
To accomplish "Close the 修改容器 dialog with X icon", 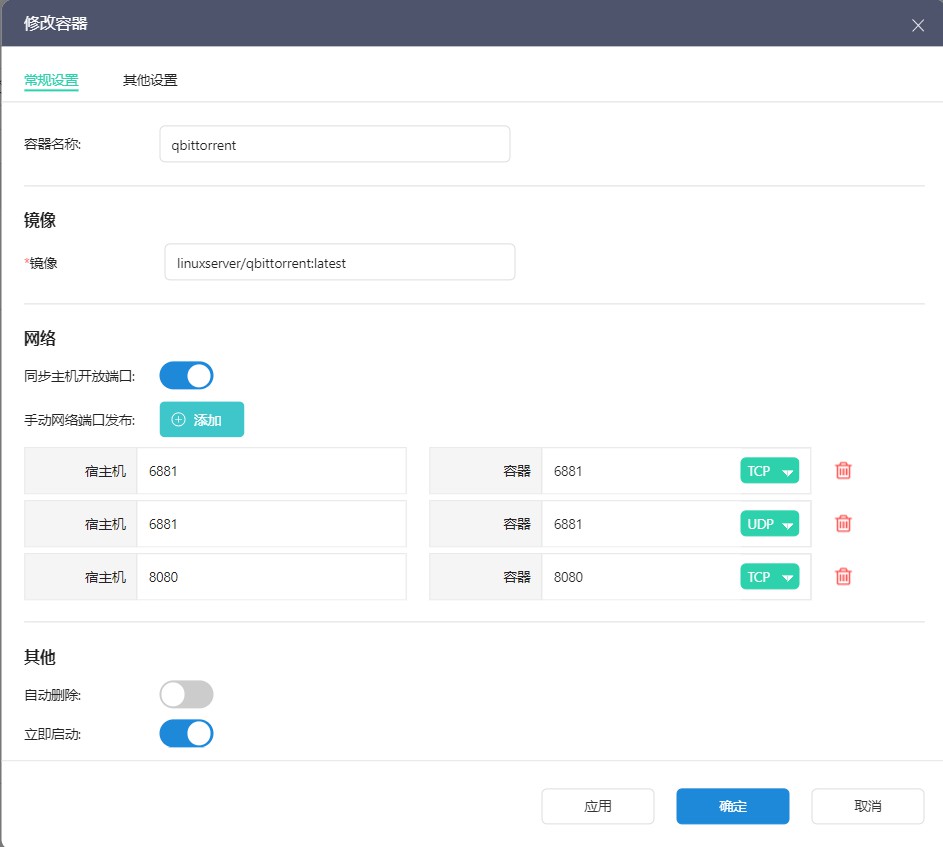I will tap(917, 25).
